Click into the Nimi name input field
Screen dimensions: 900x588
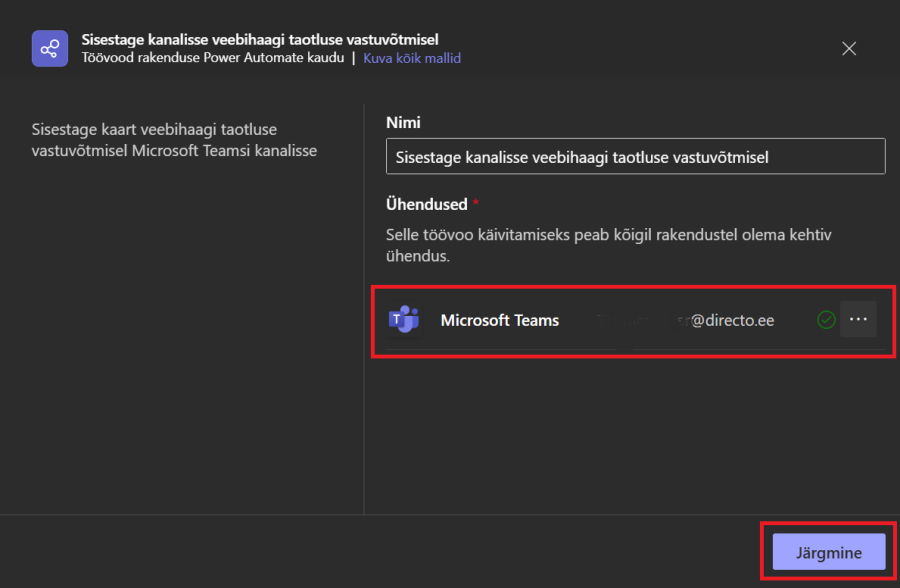[635, 157]
